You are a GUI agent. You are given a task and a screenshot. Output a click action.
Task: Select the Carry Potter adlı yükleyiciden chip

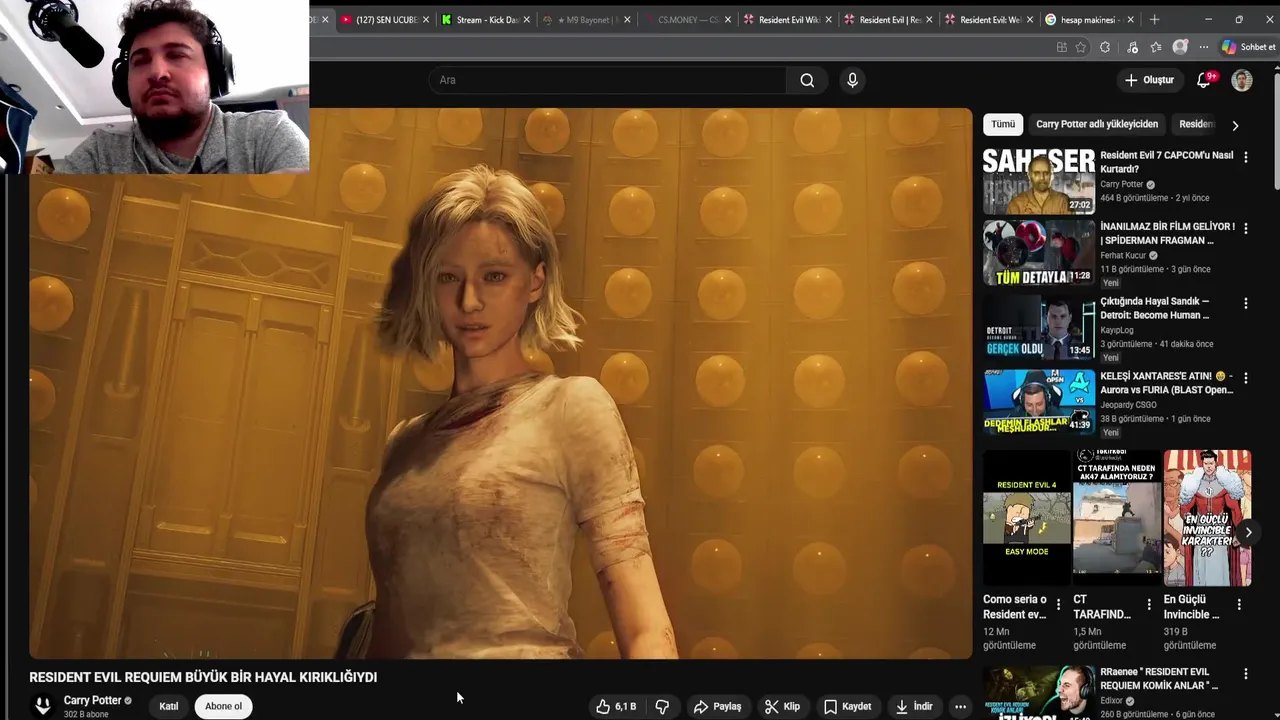point(1097,124)
